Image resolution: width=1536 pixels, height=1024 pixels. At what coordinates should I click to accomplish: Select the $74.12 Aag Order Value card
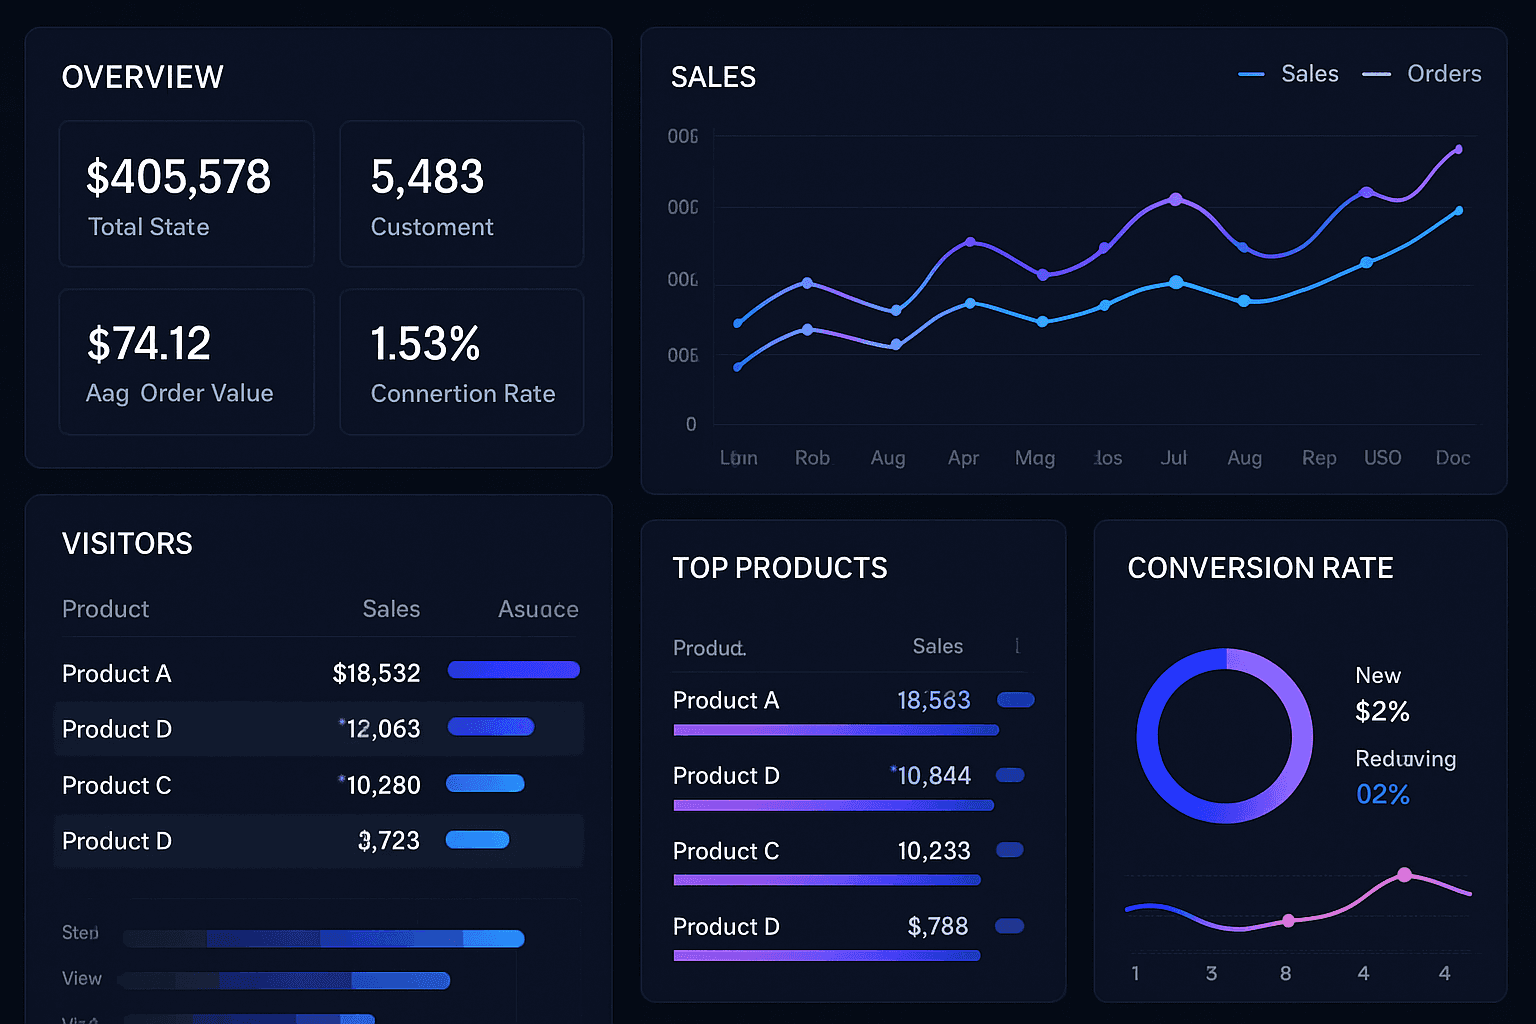coord(186,362)
